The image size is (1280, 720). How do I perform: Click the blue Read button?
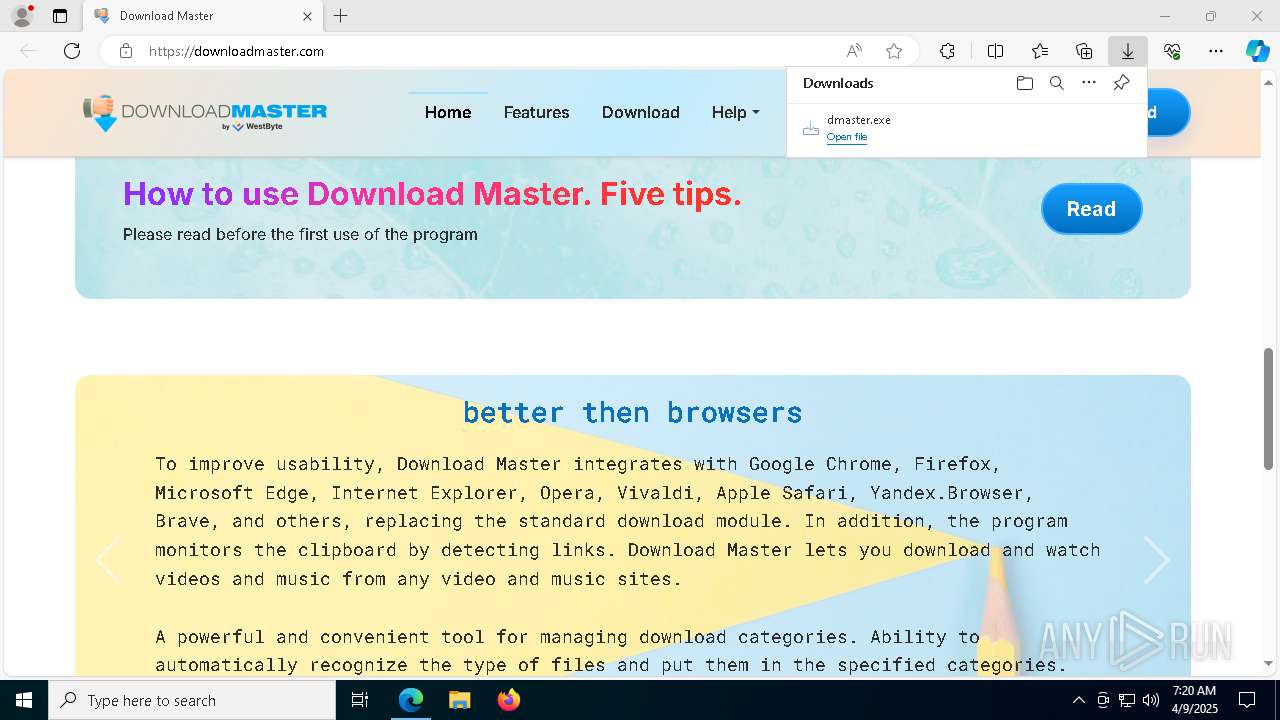click(1091, 209)
